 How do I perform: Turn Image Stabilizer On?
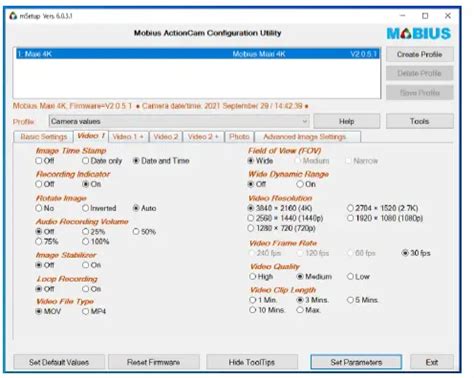(92, 265)
